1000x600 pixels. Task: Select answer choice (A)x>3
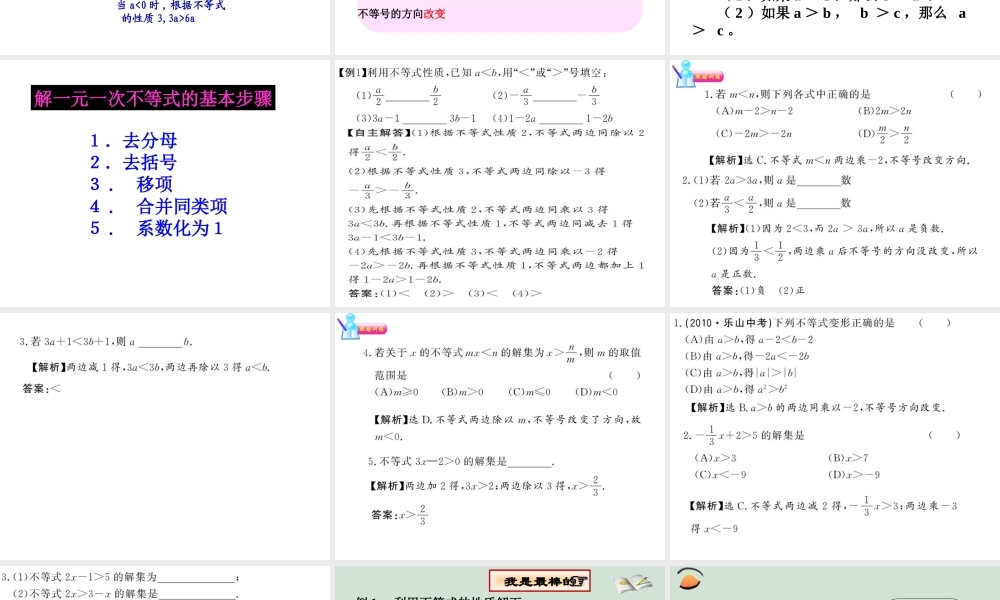pyautogui.click(x=715, y=458)
